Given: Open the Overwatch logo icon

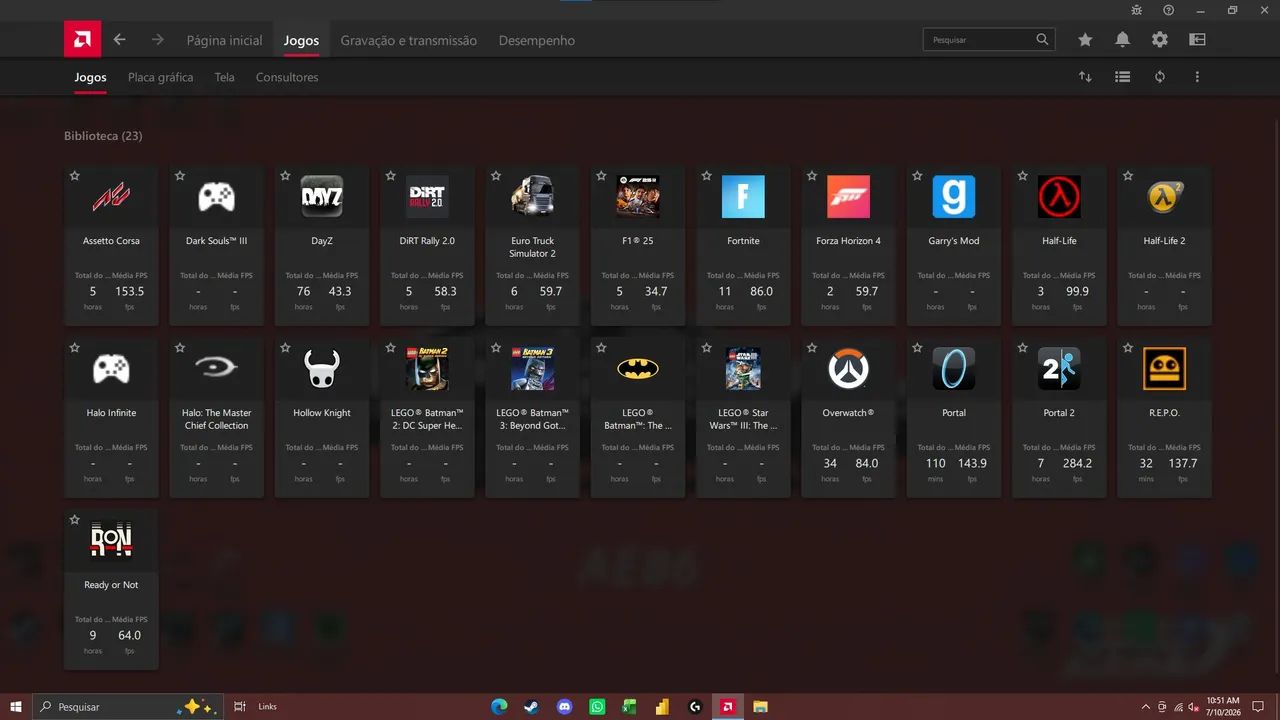Looking at the screenshot, I should pyautogui.click(x=848, y=369).
